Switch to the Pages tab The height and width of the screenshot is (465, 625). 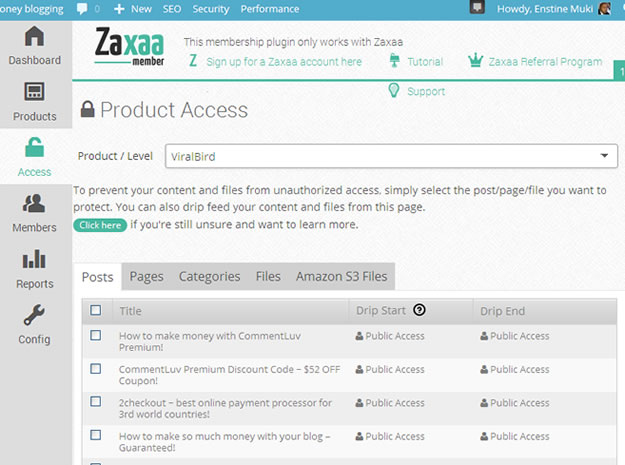(x=147, y=277)
